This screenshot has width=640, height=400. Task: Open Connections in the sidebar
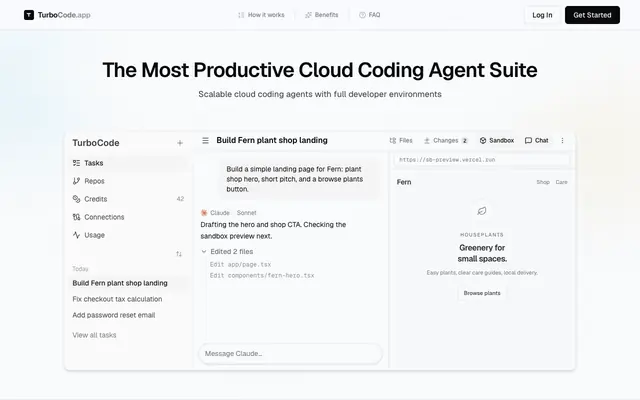[x=129, y=217]
